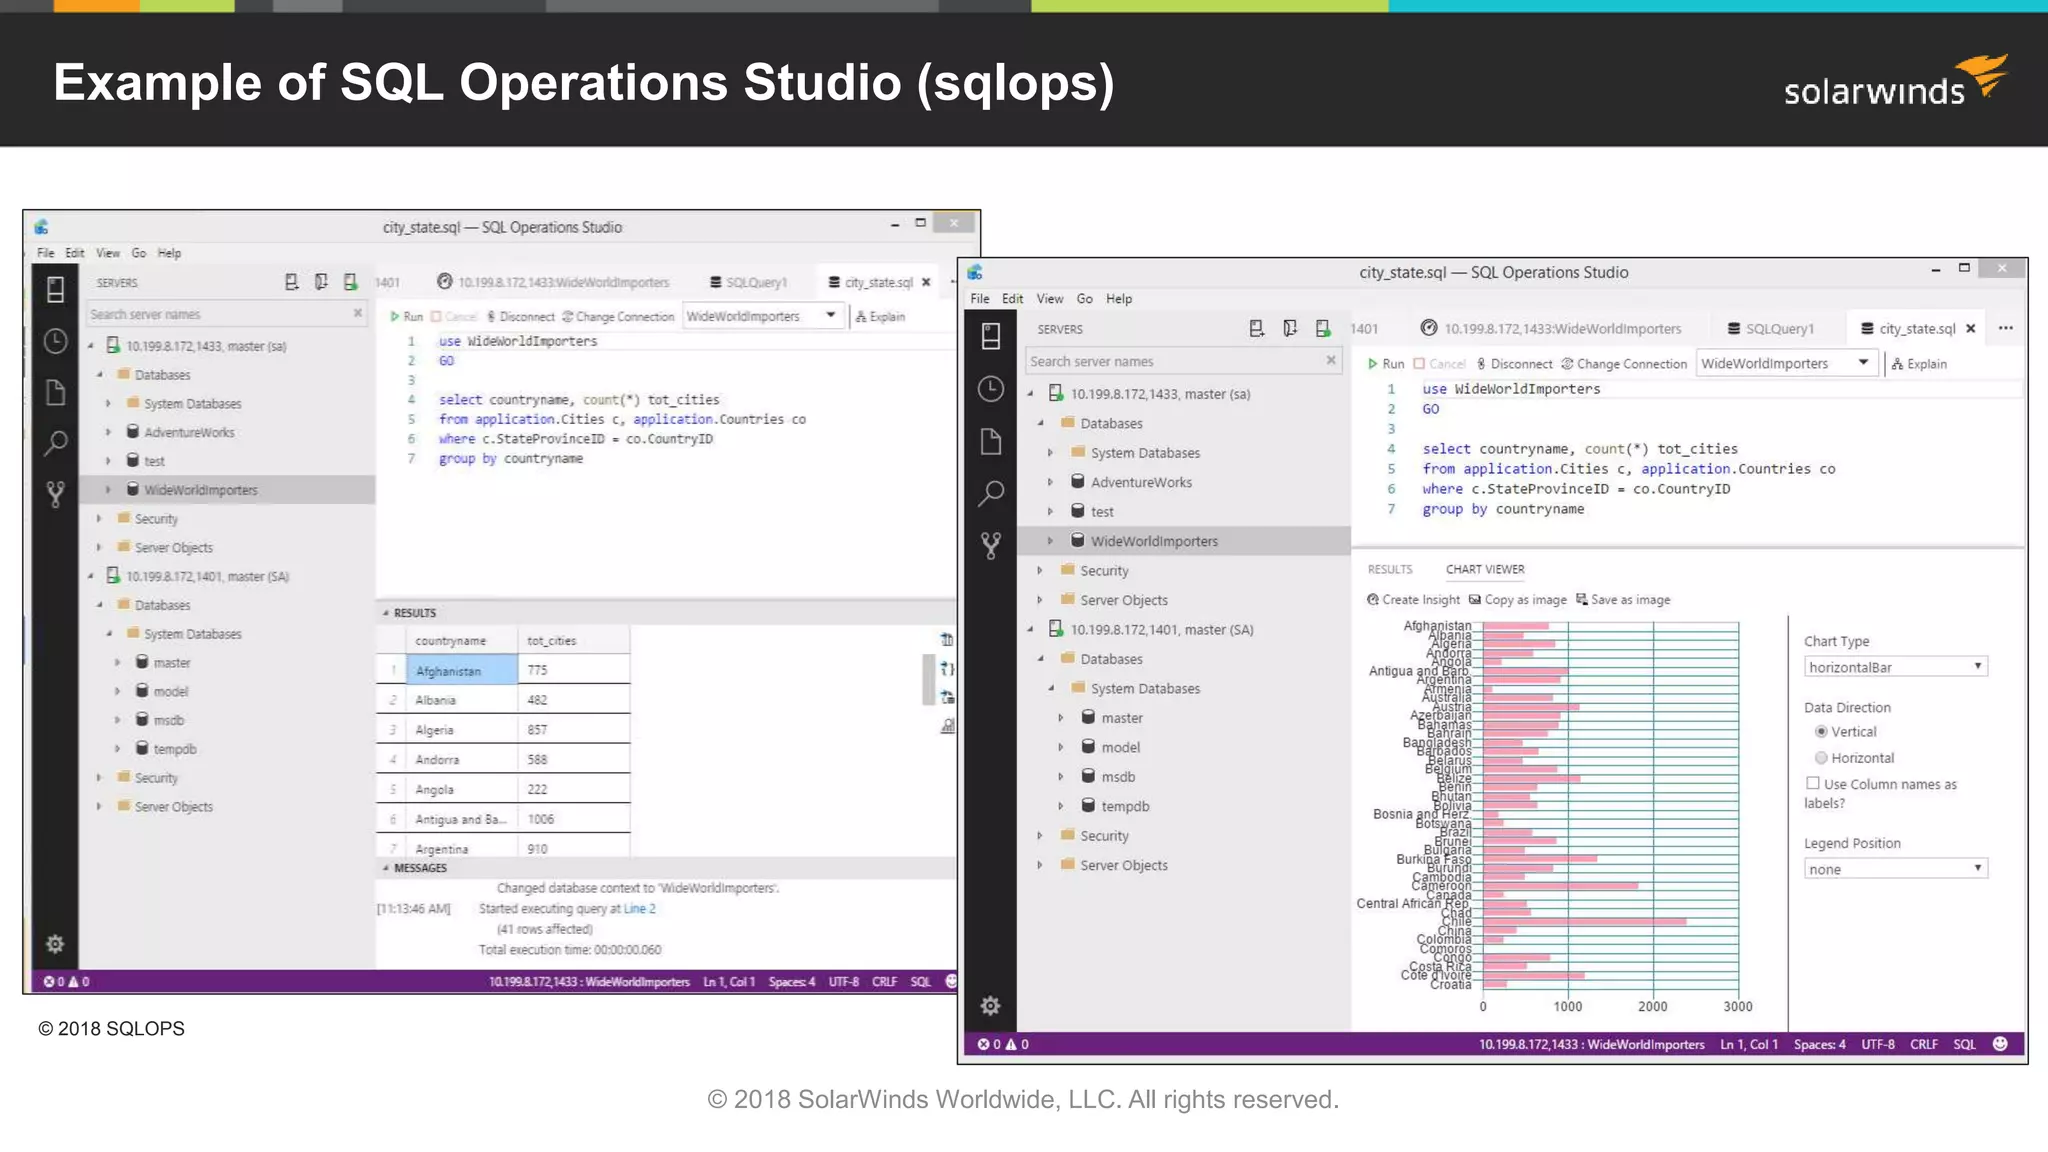
Task: Open Legend Position none dropdown
Action: coord(1895,869)
